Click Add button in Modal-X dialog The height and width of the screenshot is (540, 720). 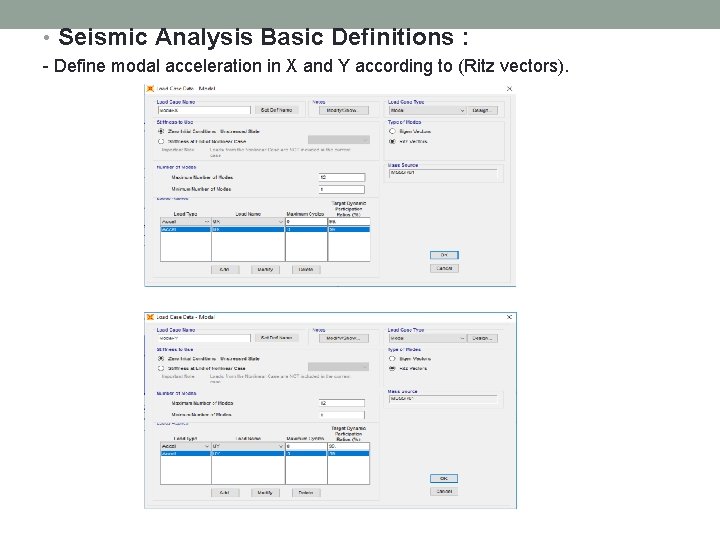point(225,270)
